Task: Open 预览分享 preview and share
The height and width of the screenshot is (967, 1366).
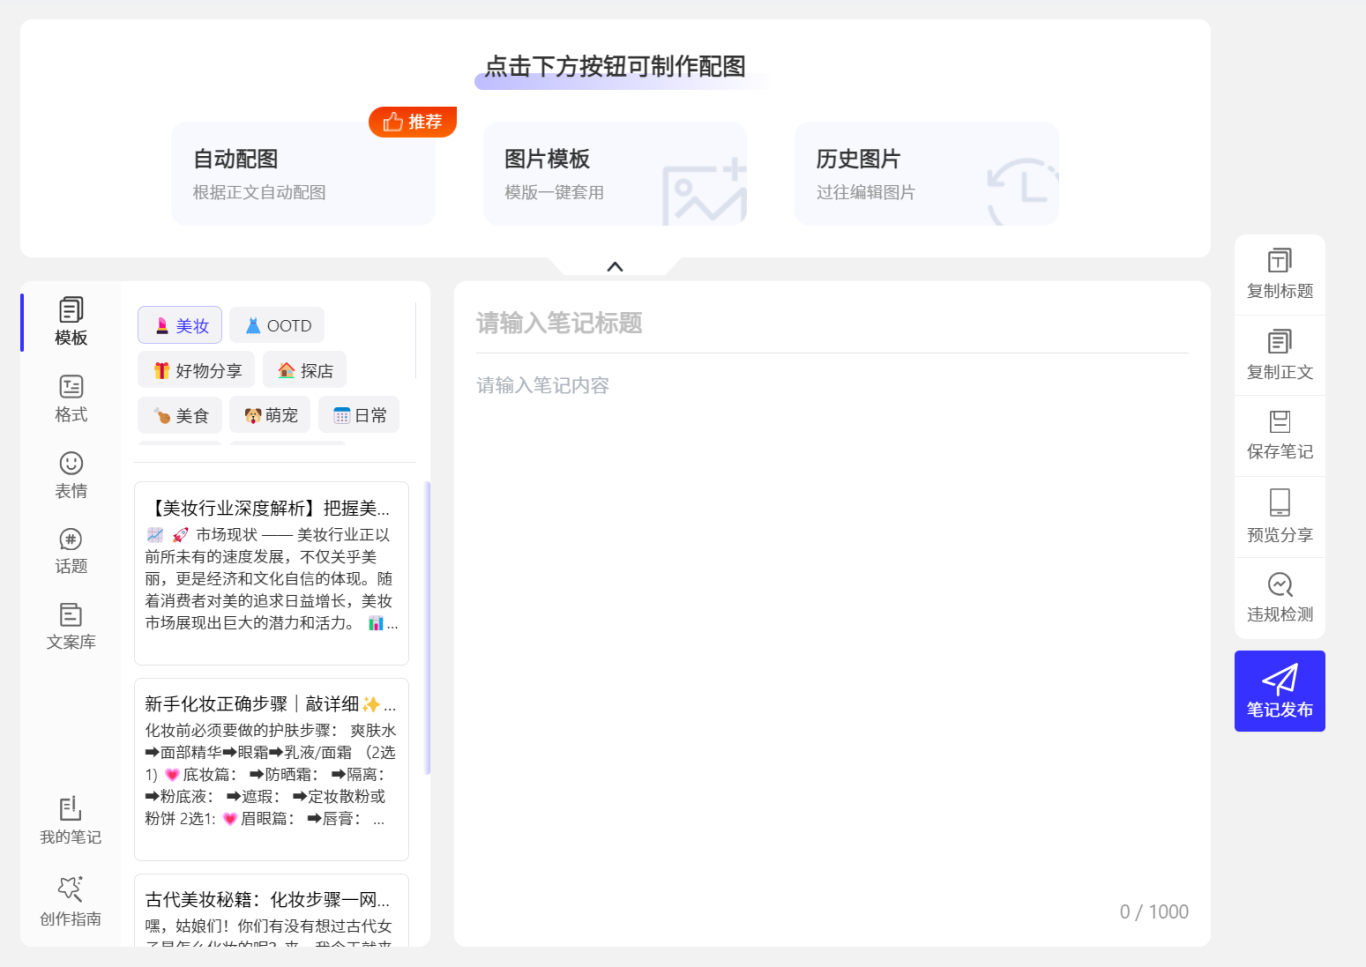Action: pyautogui.click(x=1279, y=516)
